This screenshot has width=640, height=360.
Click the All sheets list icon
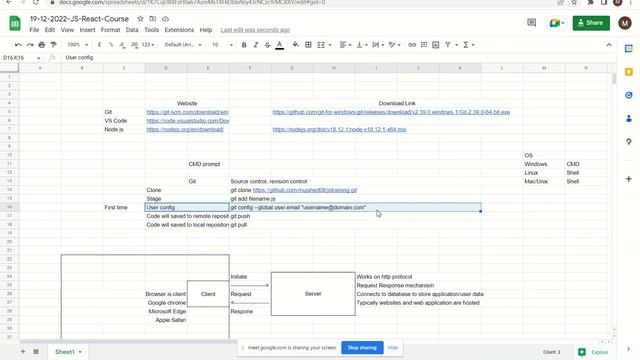(36, 351)
